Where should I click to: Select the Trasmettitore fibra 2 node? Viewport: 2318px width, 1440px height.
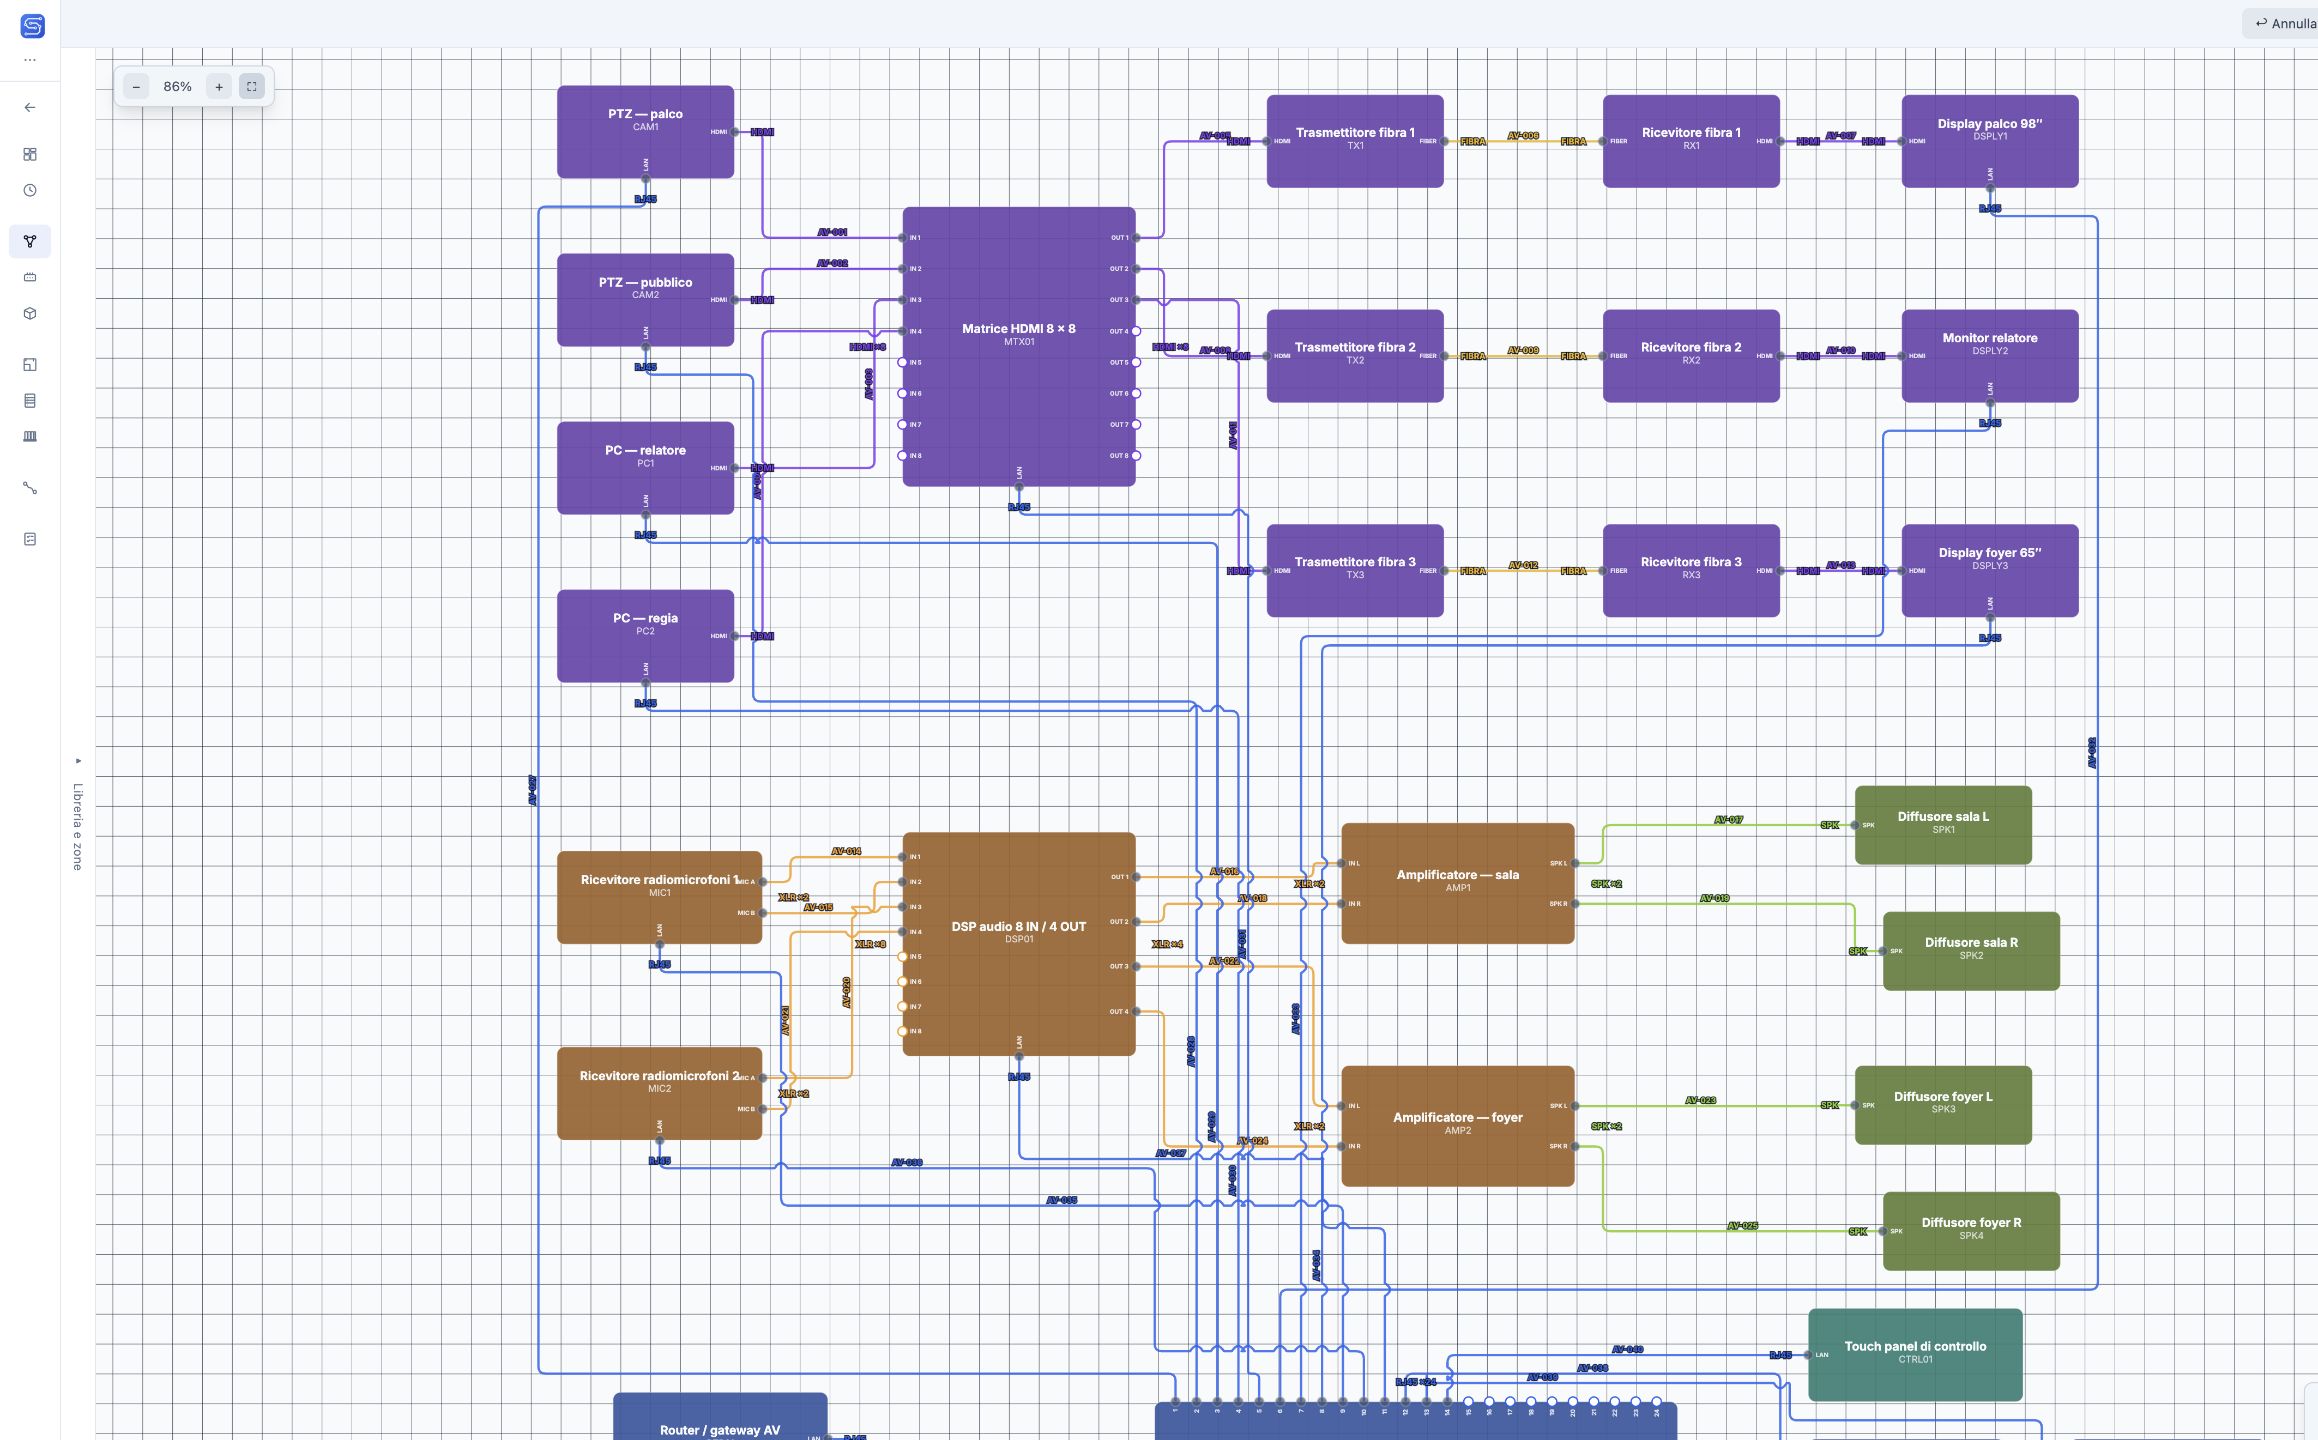(1355, 356)
